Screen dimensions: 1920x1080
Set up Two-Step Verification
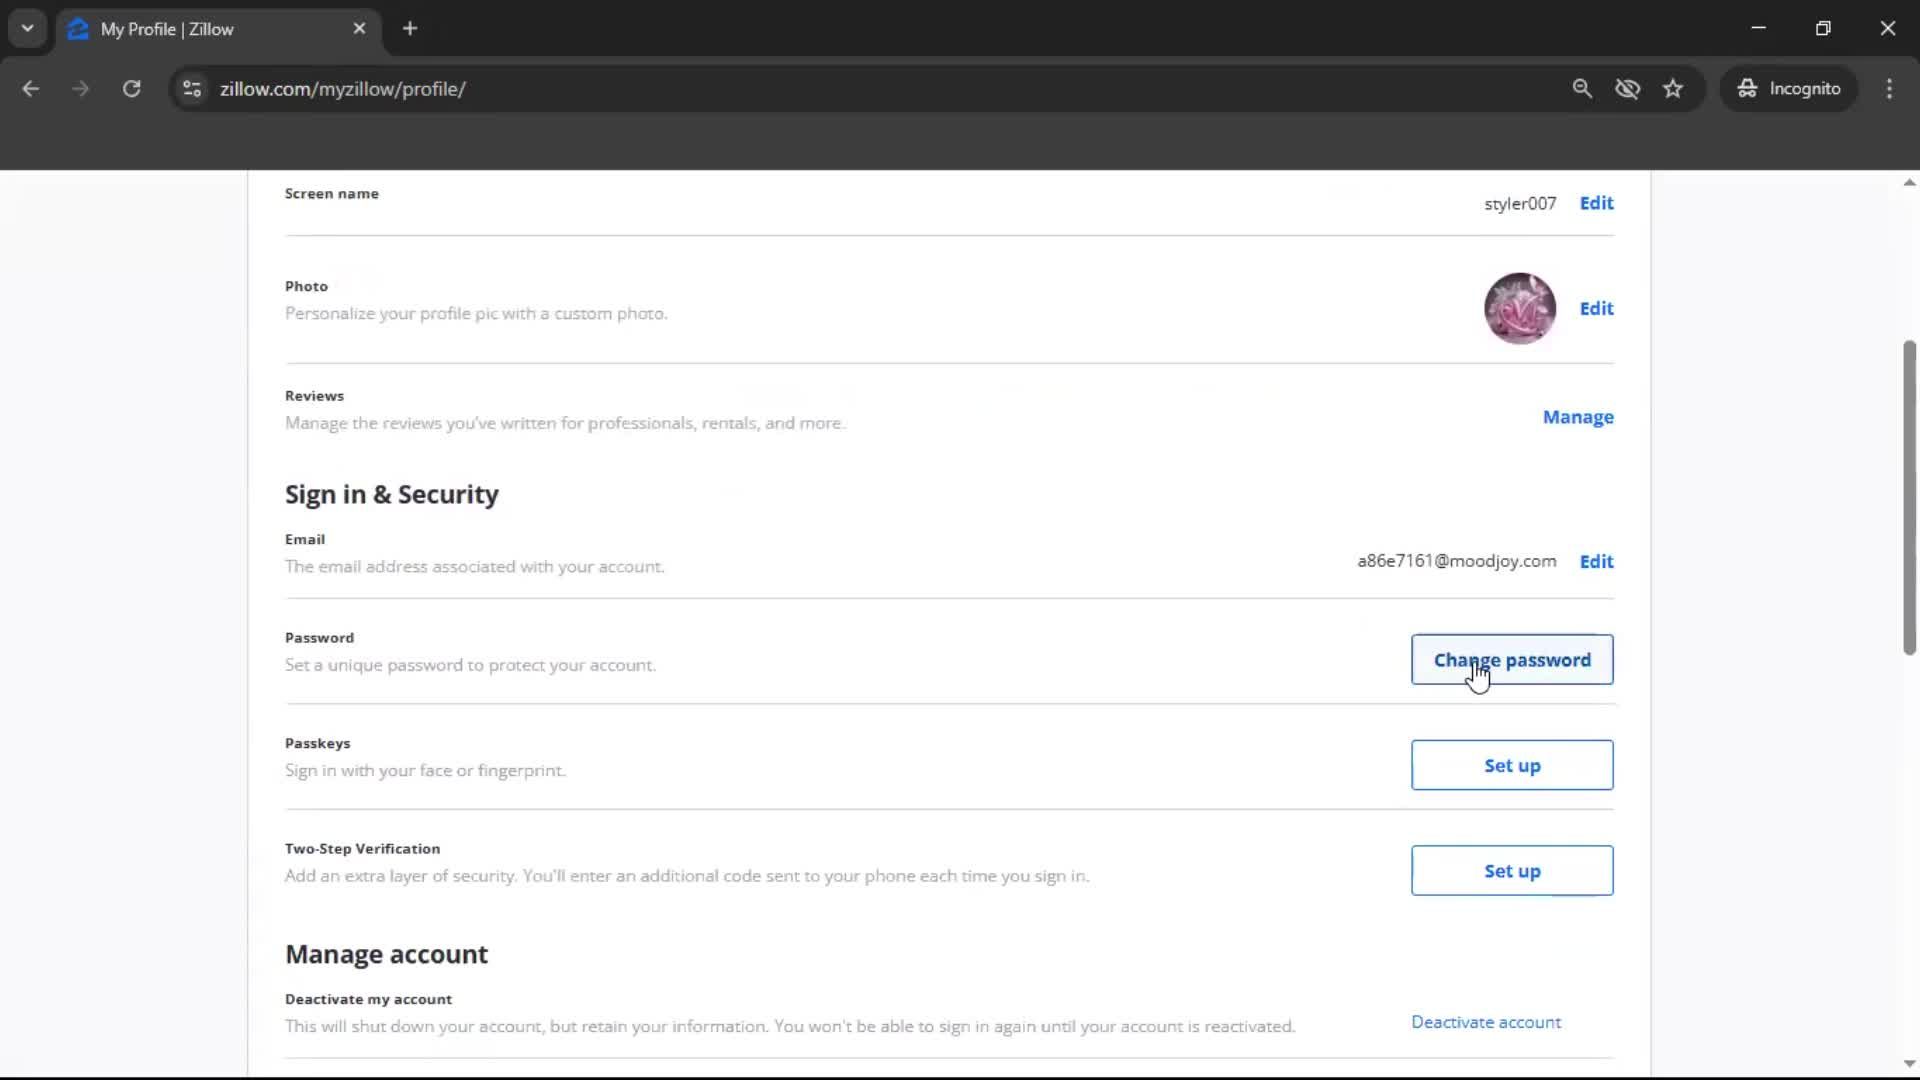point(1511,870)
